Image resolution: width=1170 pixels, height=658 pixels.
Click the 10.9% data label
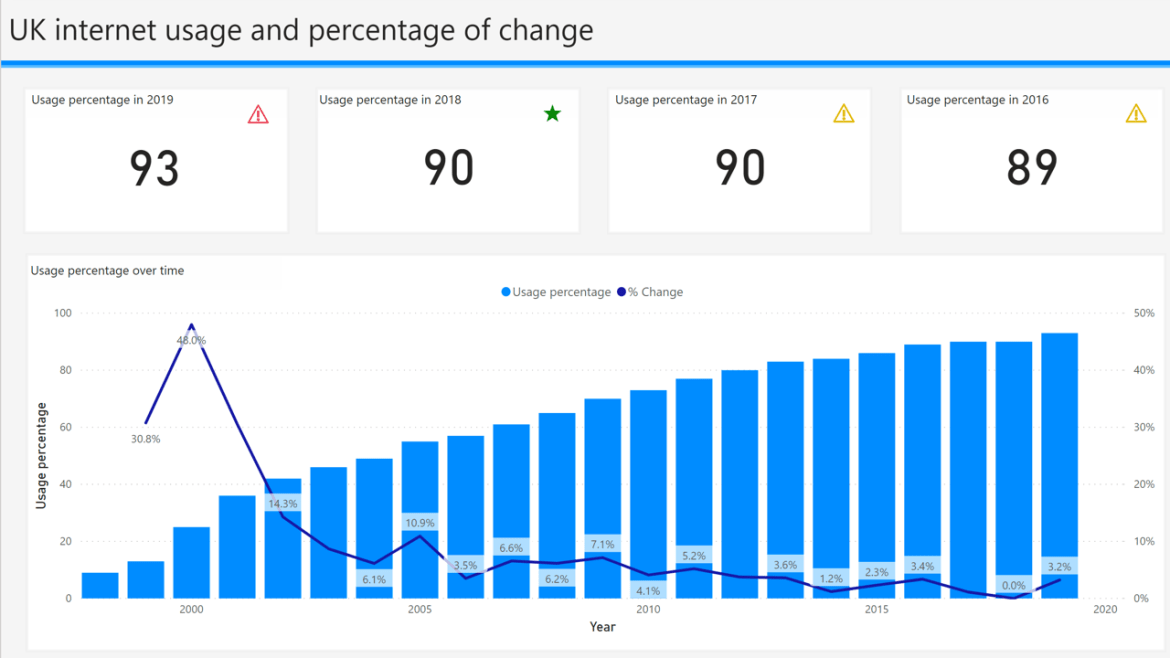coord(420,522)
